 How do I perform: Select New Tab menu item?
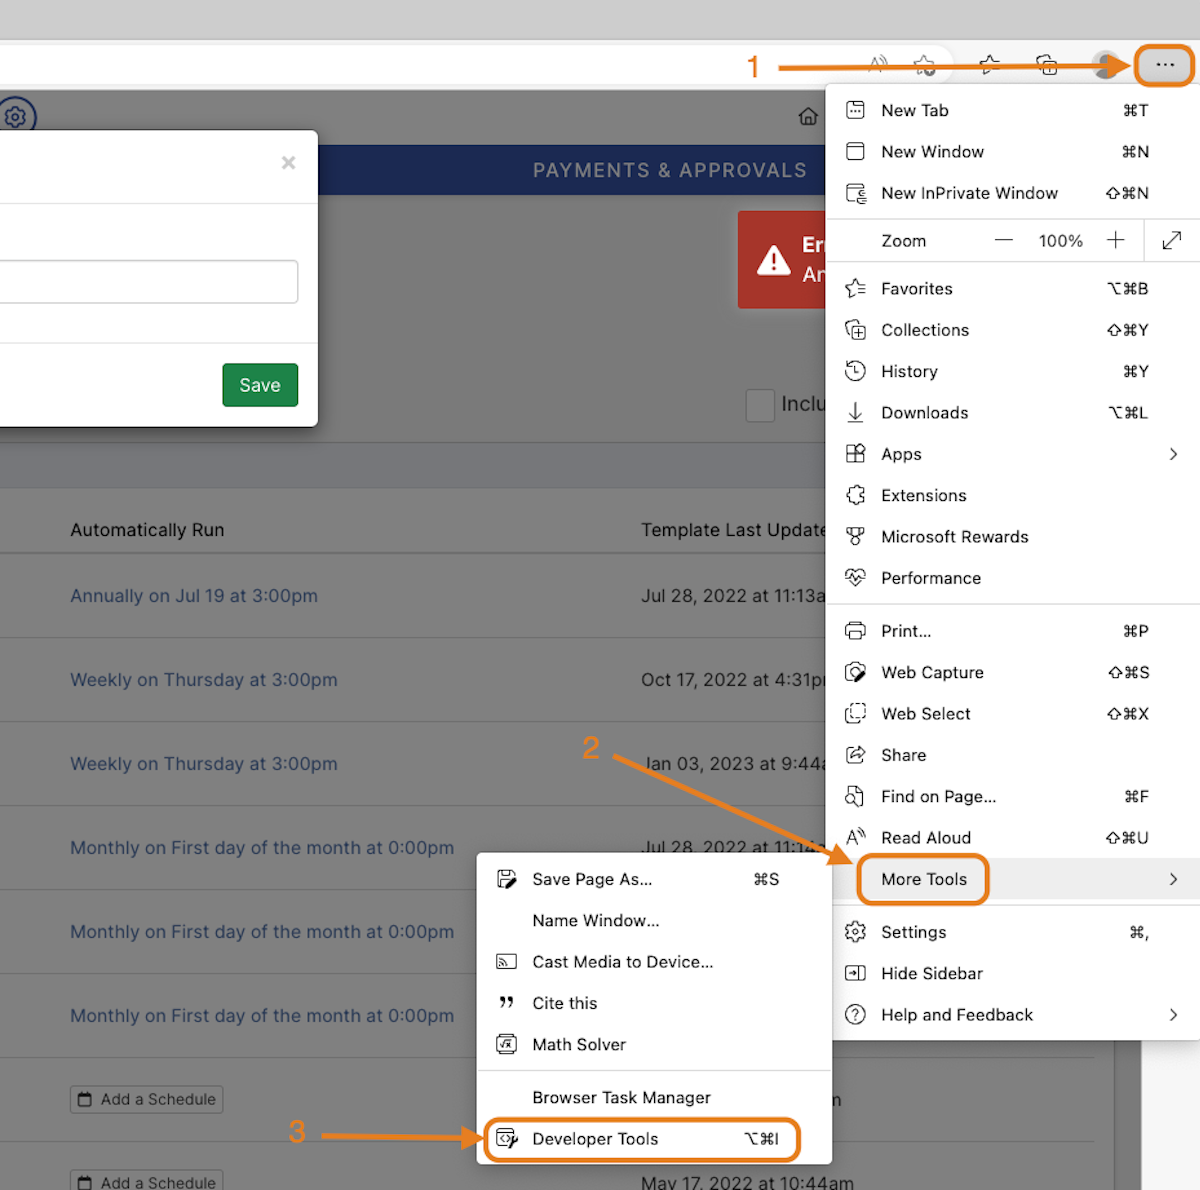click(x=1013, y=110)
